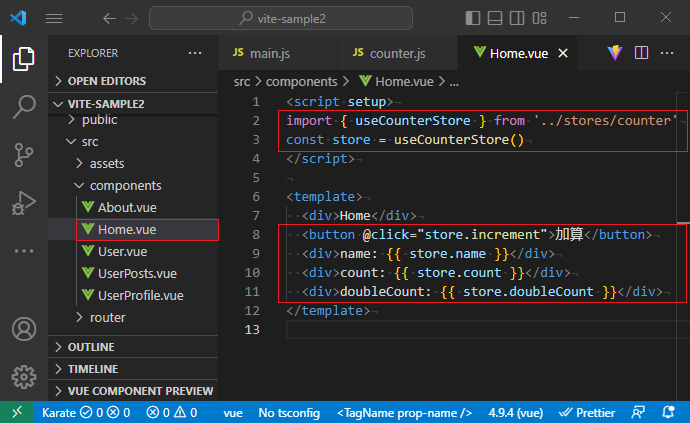The image size is (690, 423).
Task: Click store.doubleCount in line 11
Action: (528, 291)
